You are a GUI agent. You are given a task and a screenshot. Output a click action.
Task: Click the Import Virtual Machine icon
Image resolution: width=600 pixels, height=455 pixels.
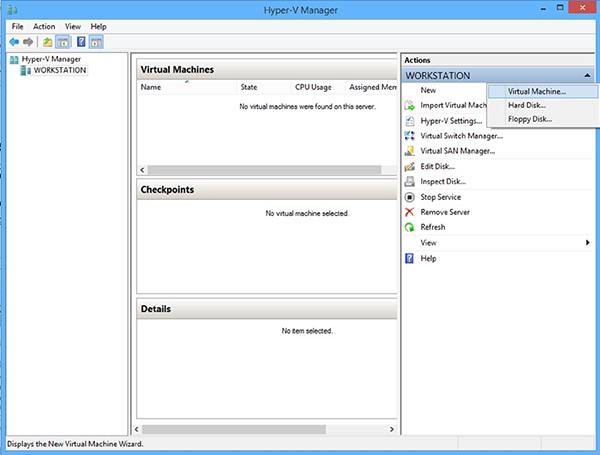click(409, 106)
